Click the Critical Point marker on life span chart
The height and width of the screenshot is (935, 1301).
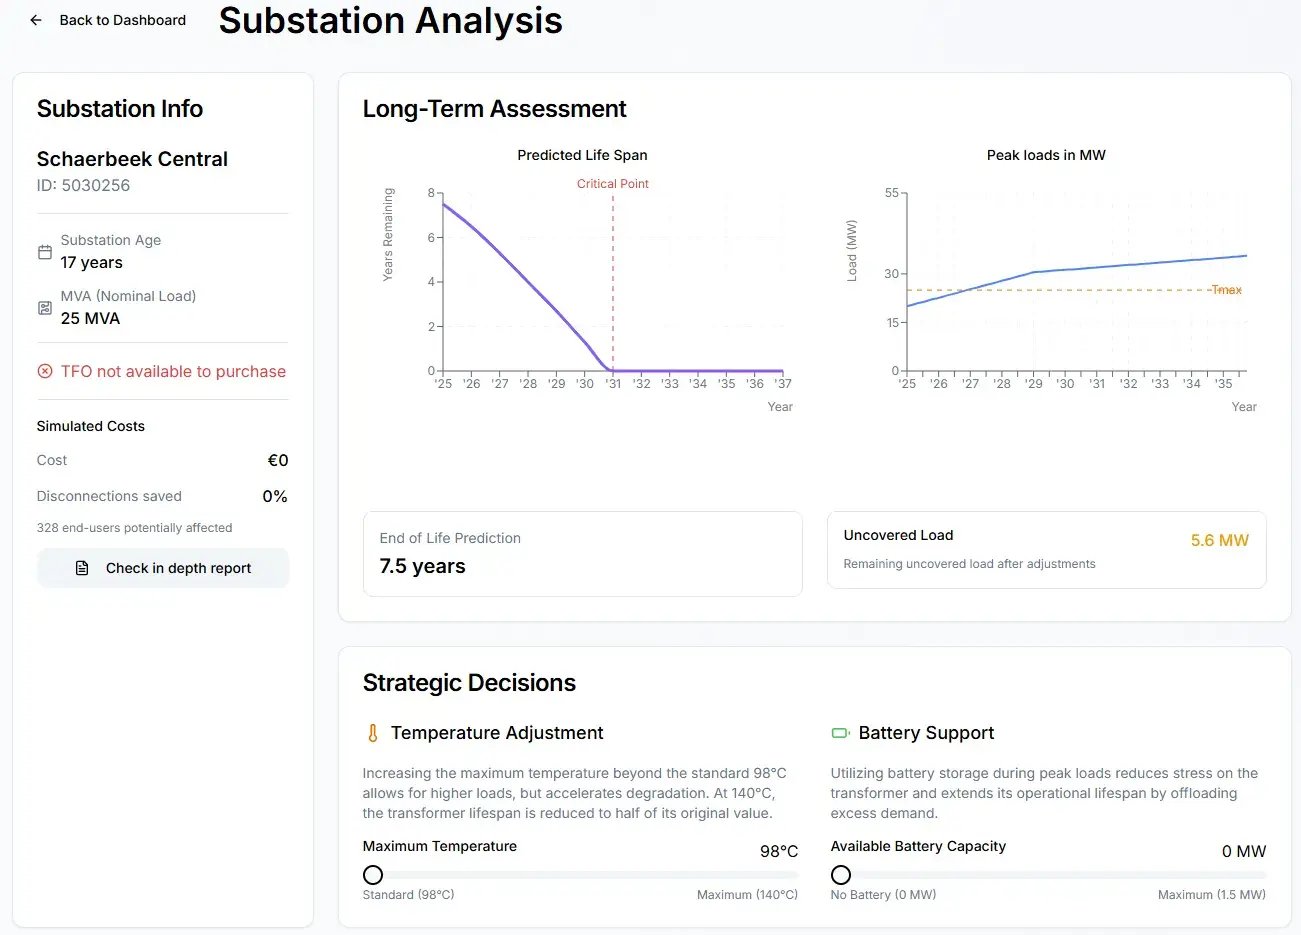click(612, 184)
